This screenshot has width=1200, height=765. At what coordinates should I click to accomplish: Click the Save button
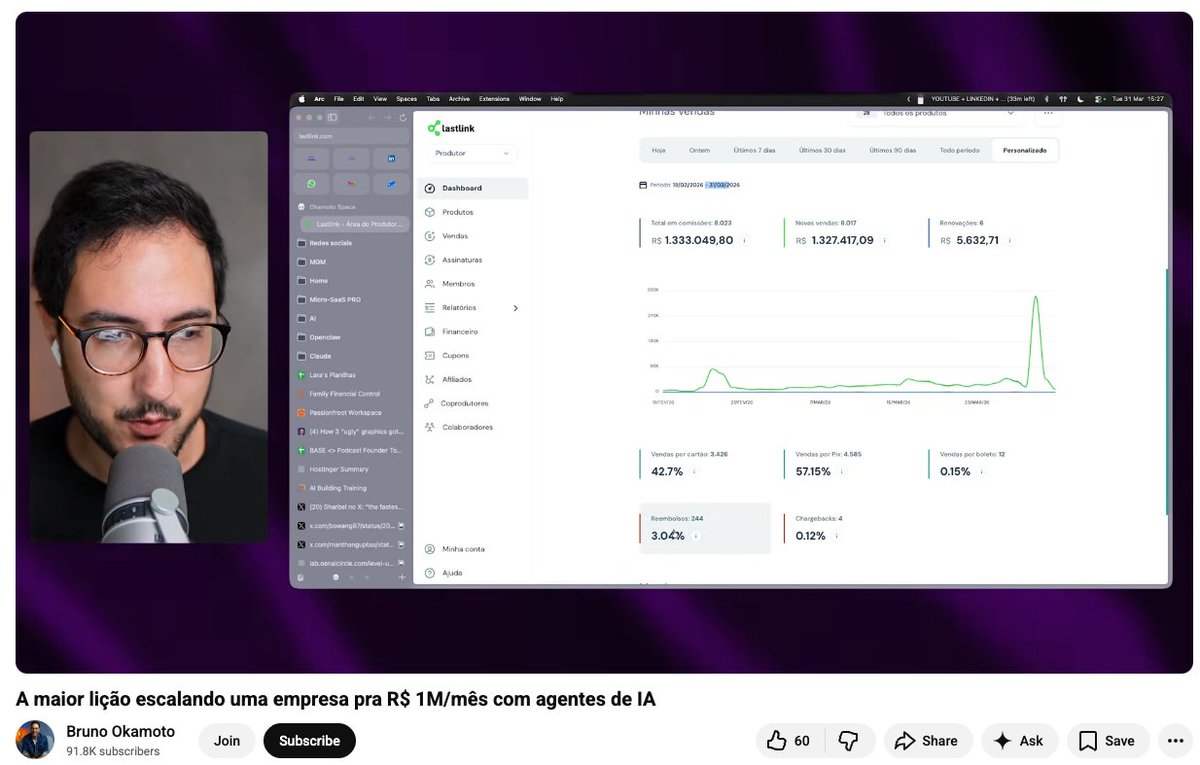(x=1108, y=741)
